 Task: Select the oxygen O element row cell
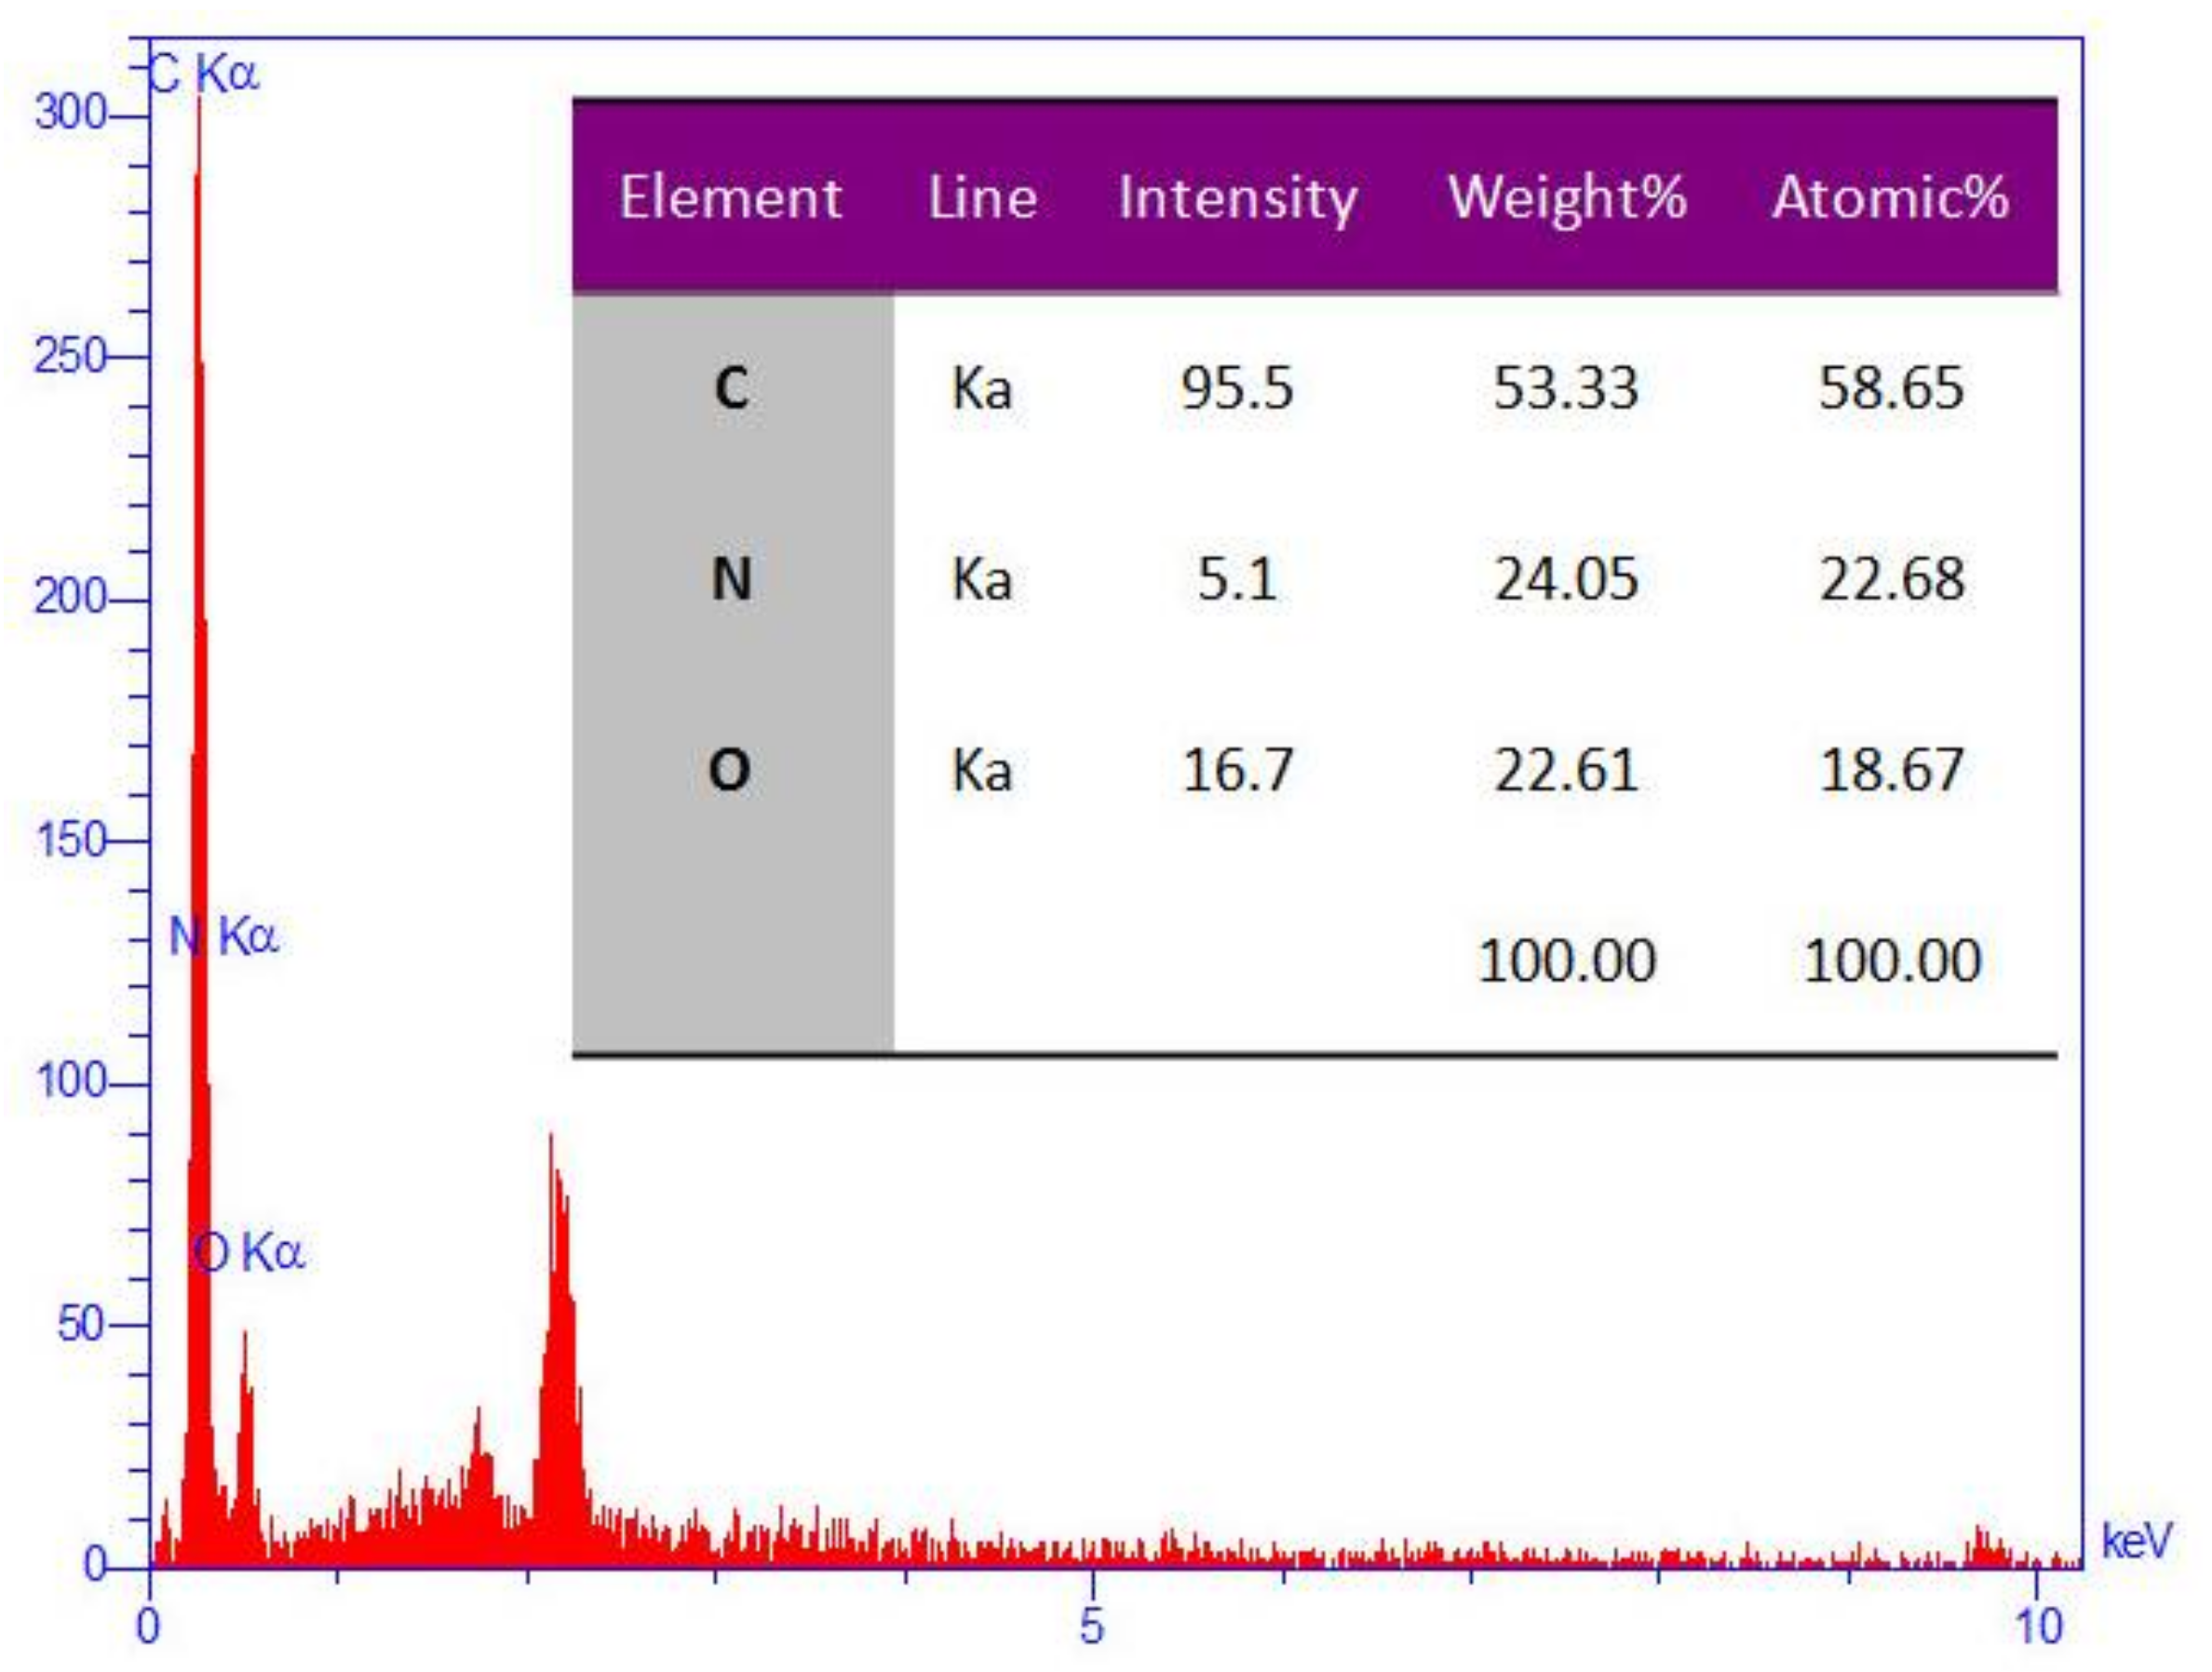pyautogui.click(x=729, y=771)
